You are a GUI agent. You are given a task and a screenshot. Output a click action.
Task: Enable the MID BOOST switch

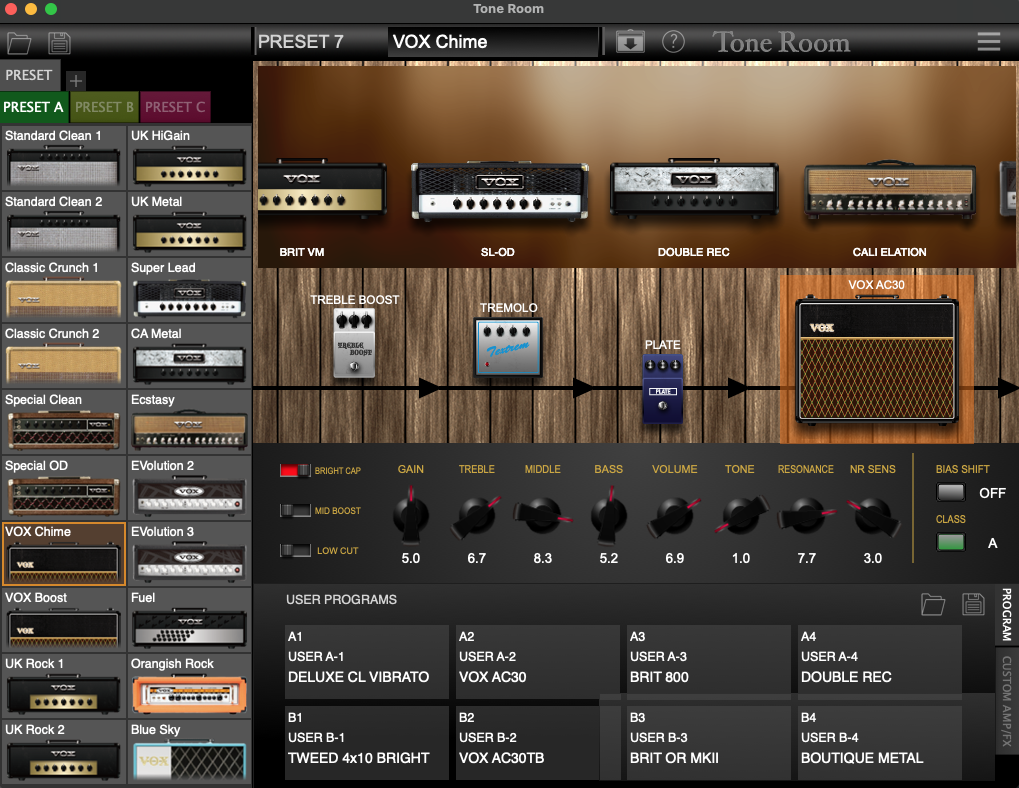(x=296, y=510)
